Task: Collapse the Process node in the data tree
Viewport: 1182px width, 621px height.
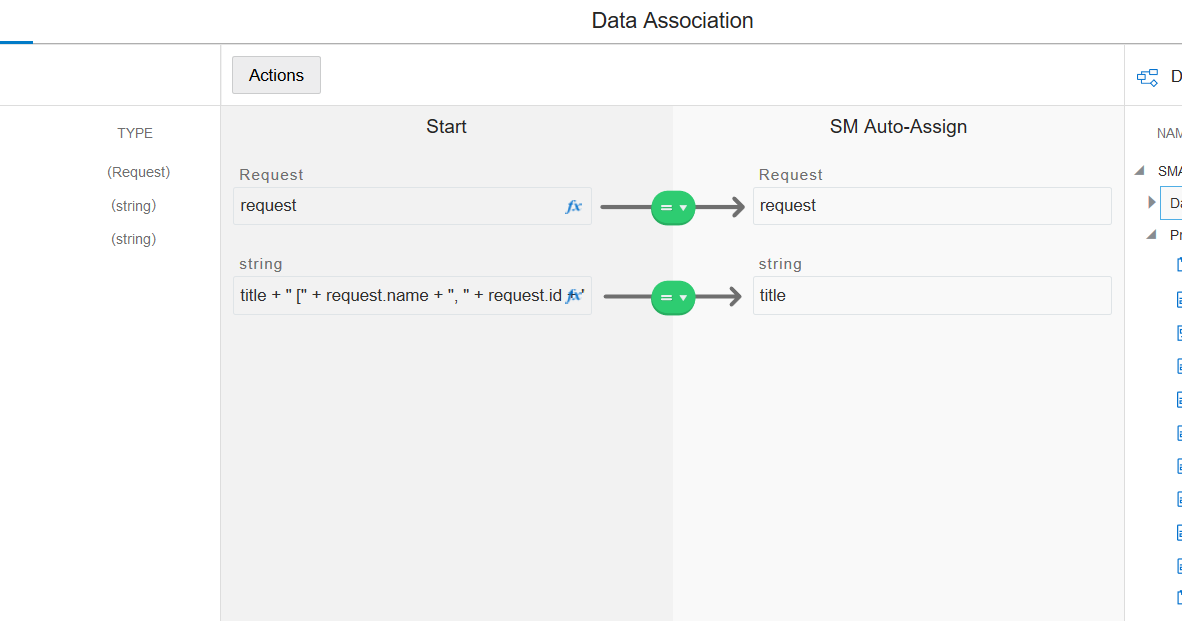Action: (x=1151, y=235)
